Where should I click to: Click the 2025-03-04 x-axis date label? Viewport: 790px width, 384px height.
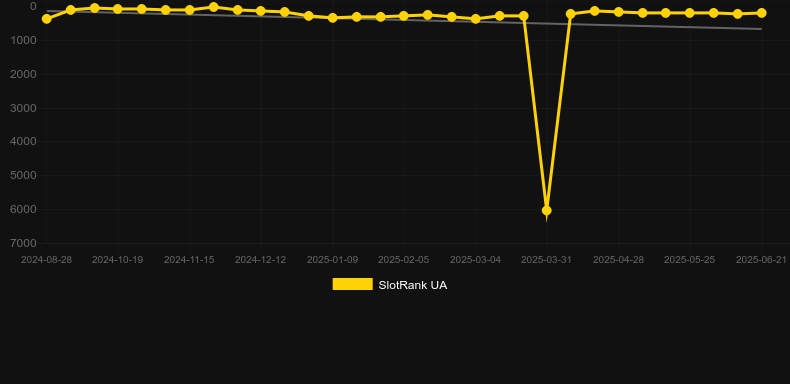[475, 260]
